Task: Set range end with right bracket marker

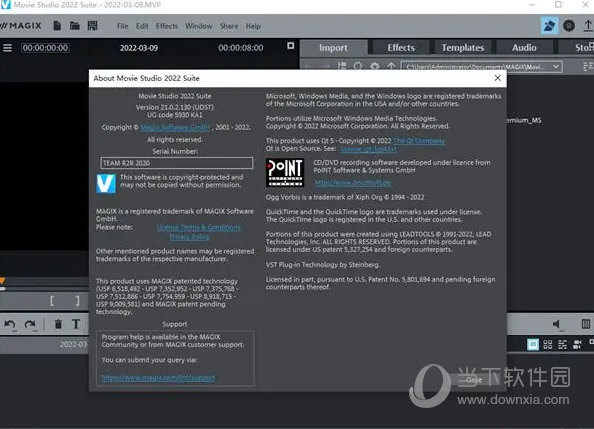Action: click(77, 301)
